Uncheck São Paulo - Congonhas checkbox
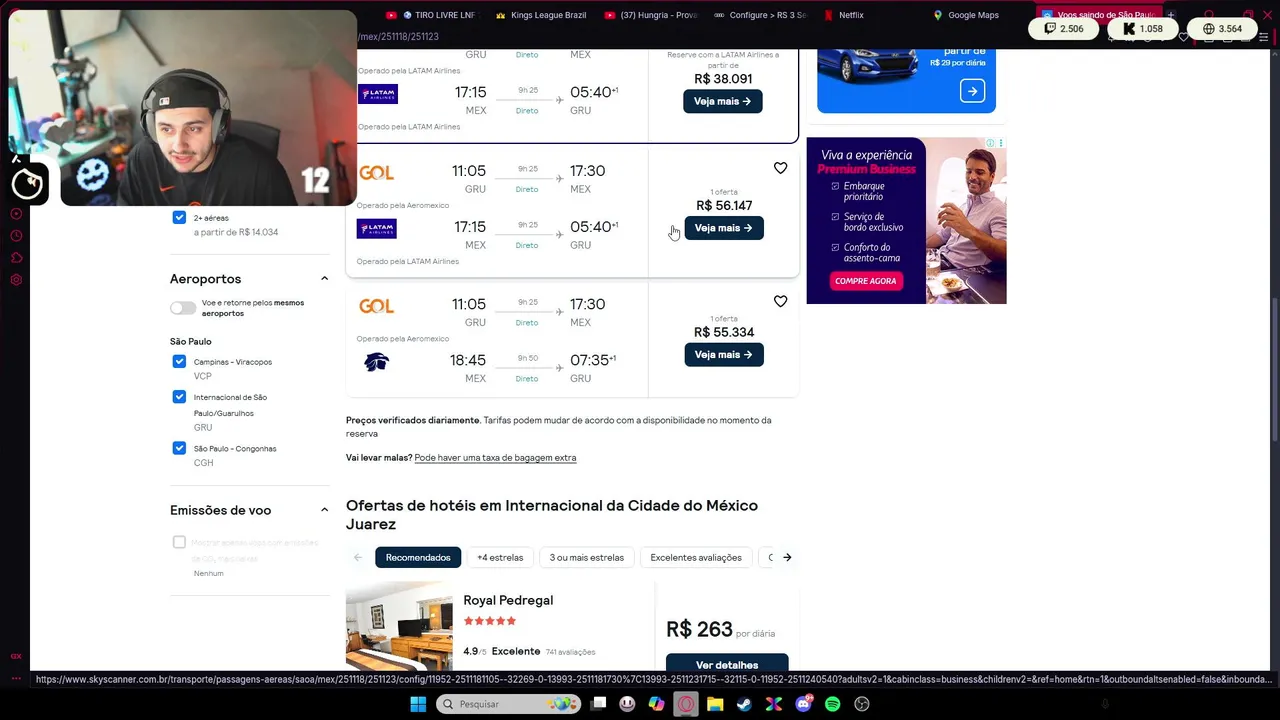1280x720 pixels. (179, 448)
